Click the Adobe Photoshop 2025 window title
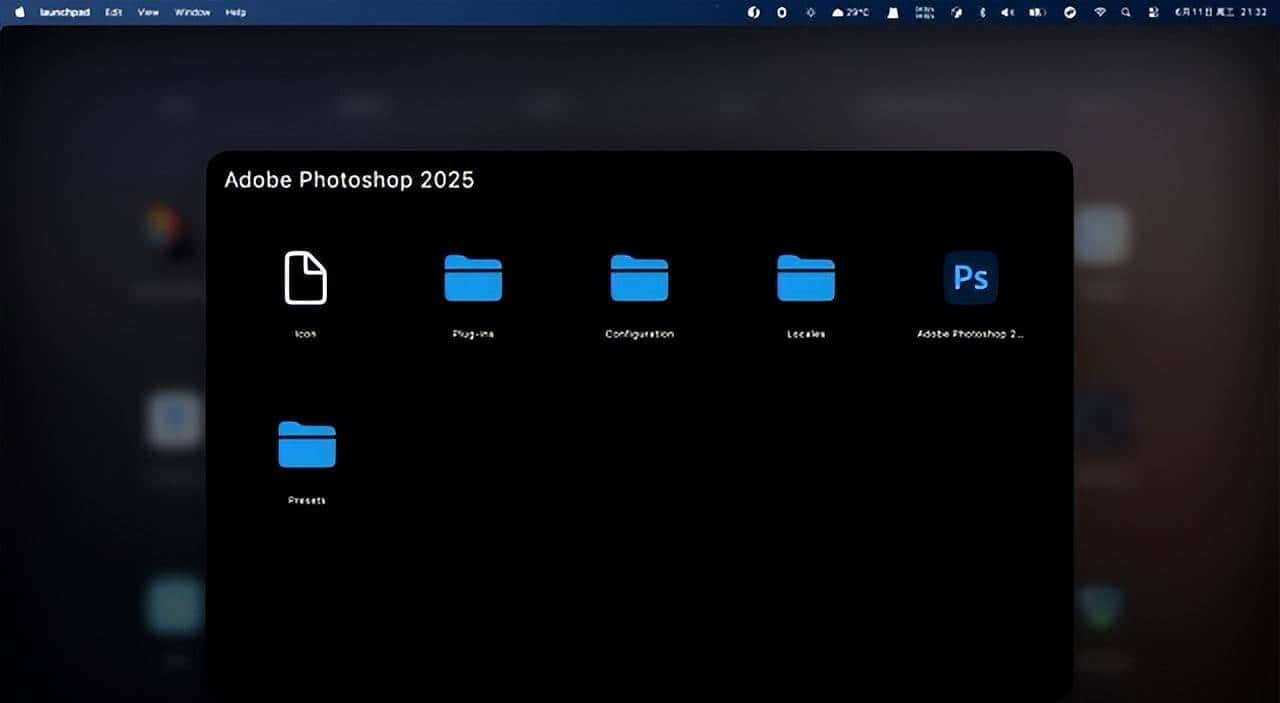This screenshot has height=703, width=1280. point(349,180)
